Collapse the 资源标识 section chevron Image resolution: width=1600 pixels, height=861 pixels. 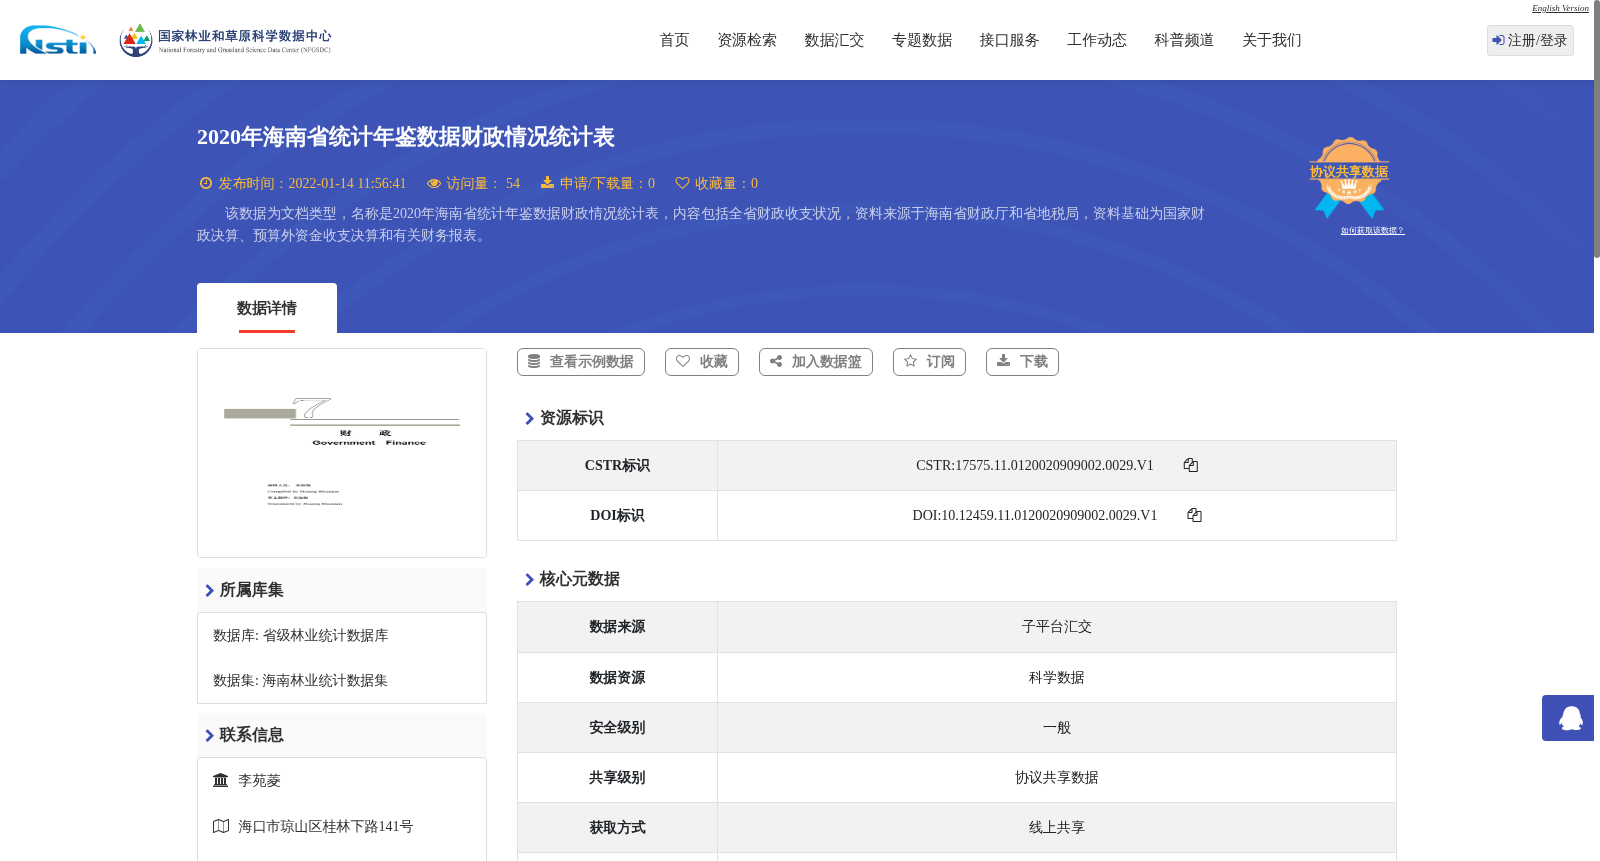(529, 418)
